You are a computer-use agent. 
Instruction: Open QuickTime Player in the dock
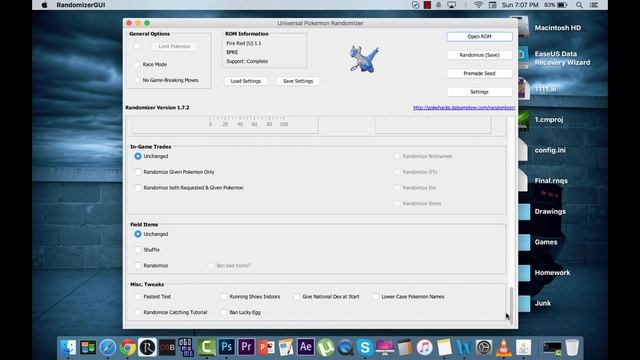pyautogui.click(x=345, y=347)
